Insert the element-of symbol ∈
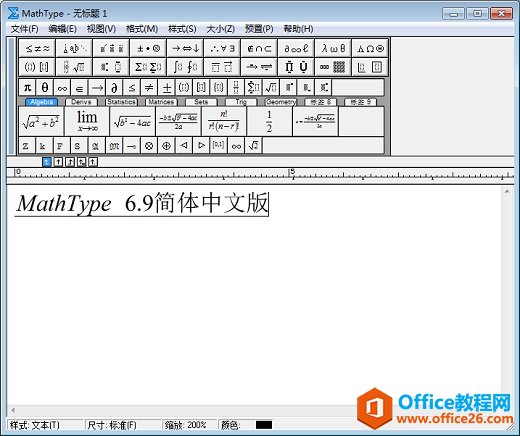Viewport: 520px width, 436px height. coord(79,88)
